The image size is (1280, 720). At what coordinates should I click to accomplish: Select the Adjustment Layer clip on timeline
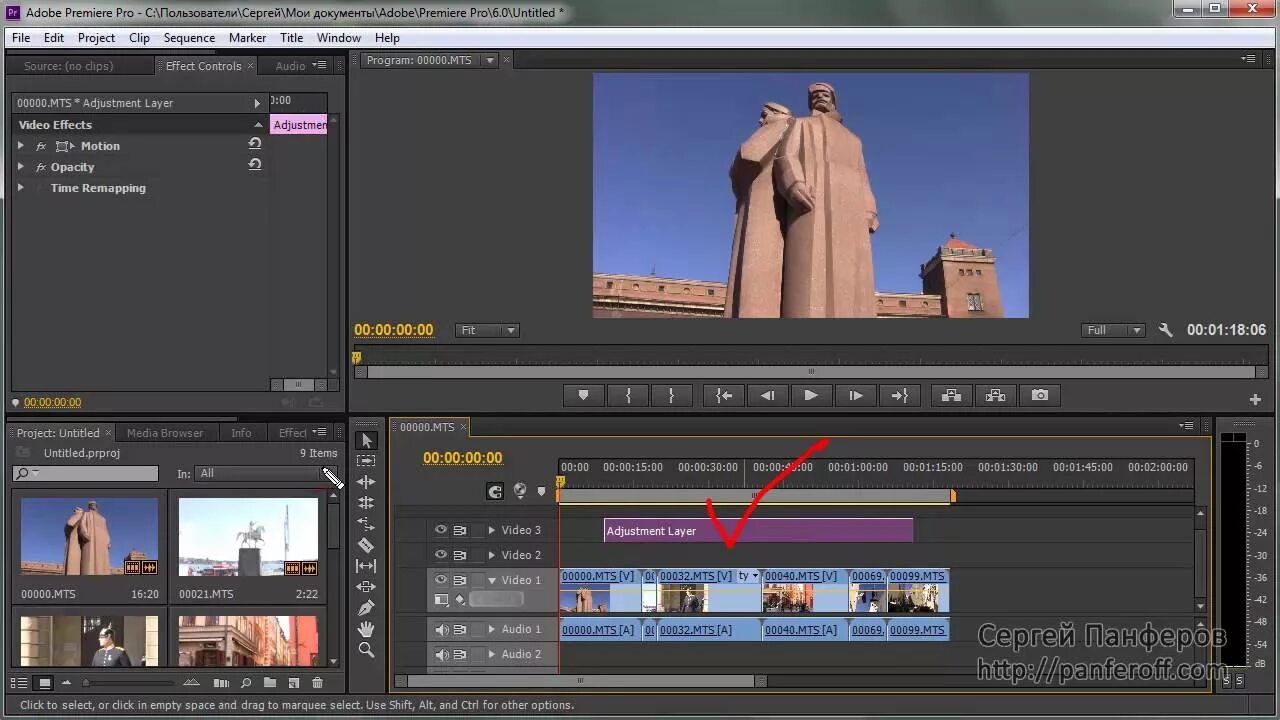(x=758, y=531)
